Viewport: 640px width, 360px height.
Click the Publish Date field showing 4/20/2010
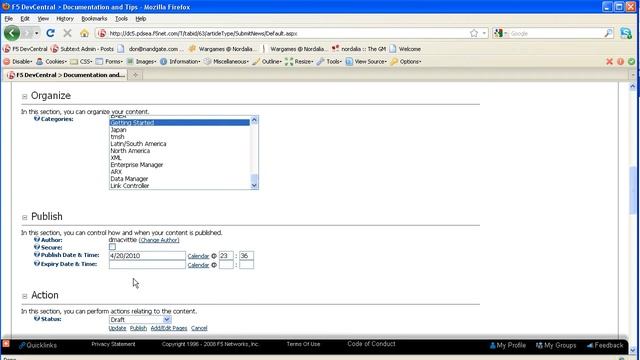pos(147,256)
